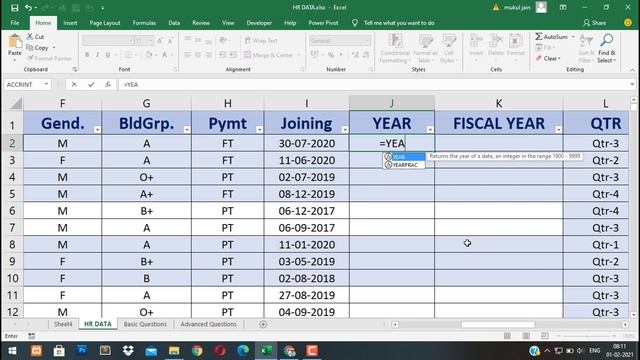640x360 pixels.
Task: Click the smiley feedback icon
Action: point(628,23)
